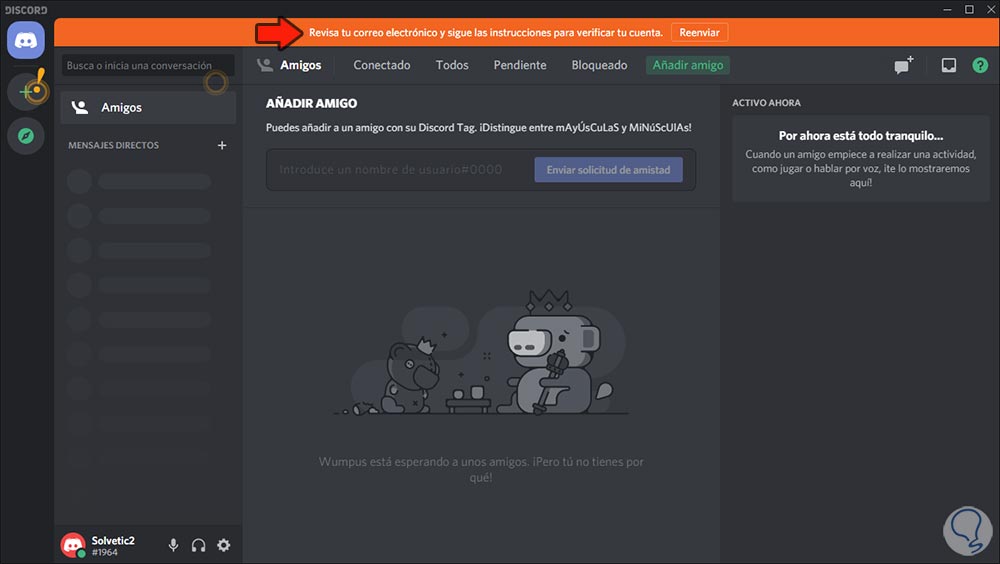Create a new group DM icon

[903, 65]
